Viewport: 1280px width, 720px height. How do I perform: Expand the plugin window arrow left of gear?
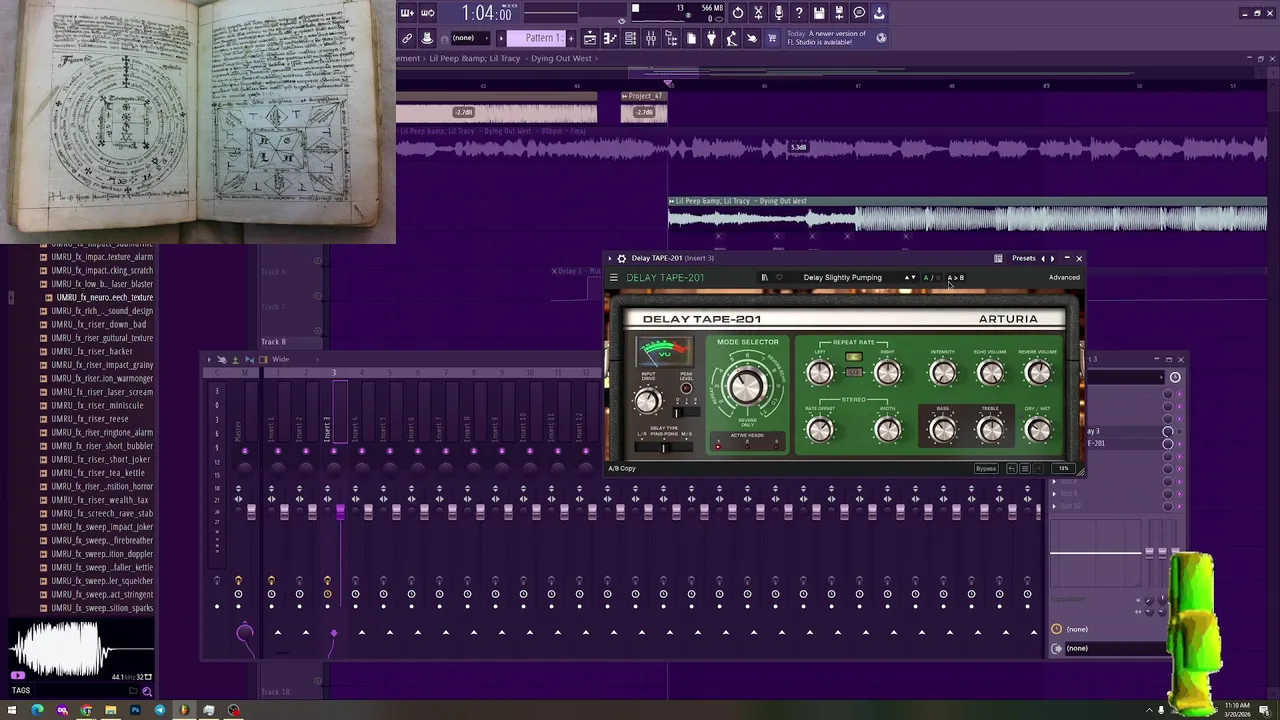(x=609, y=258)
